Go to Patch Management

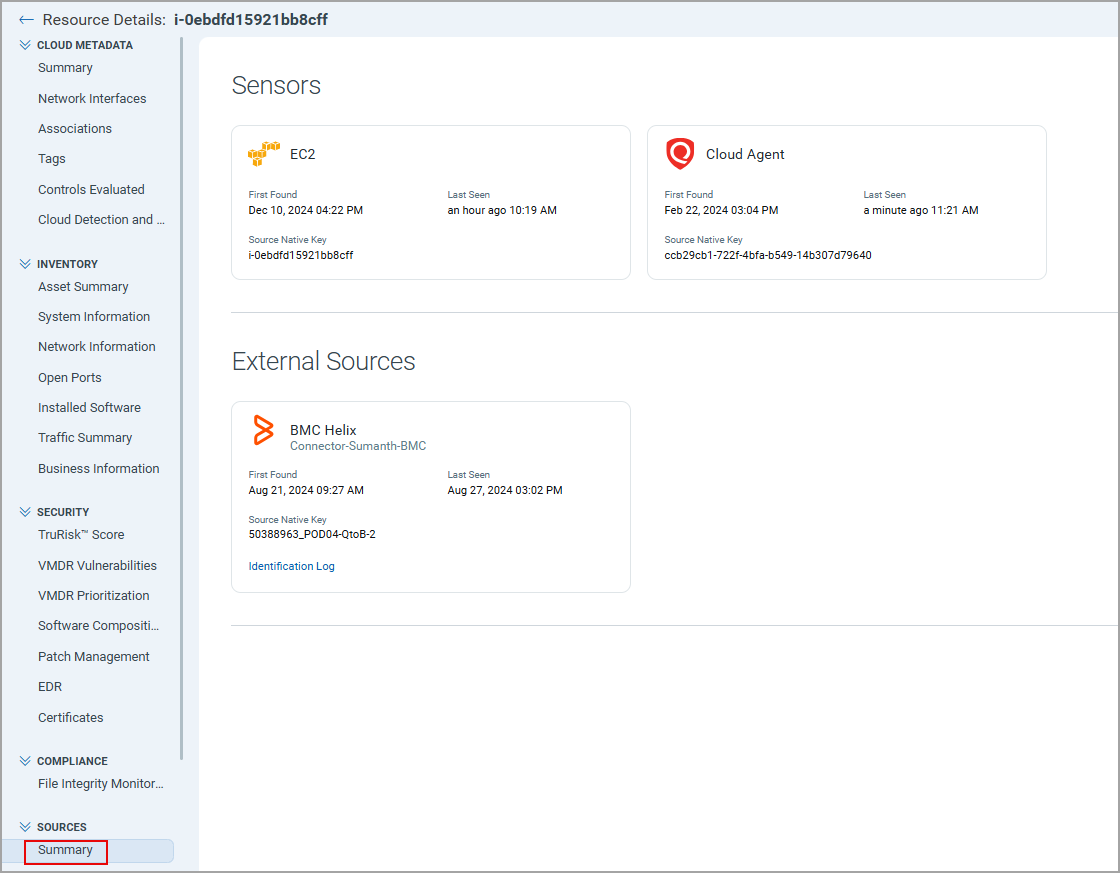point(94,657)
